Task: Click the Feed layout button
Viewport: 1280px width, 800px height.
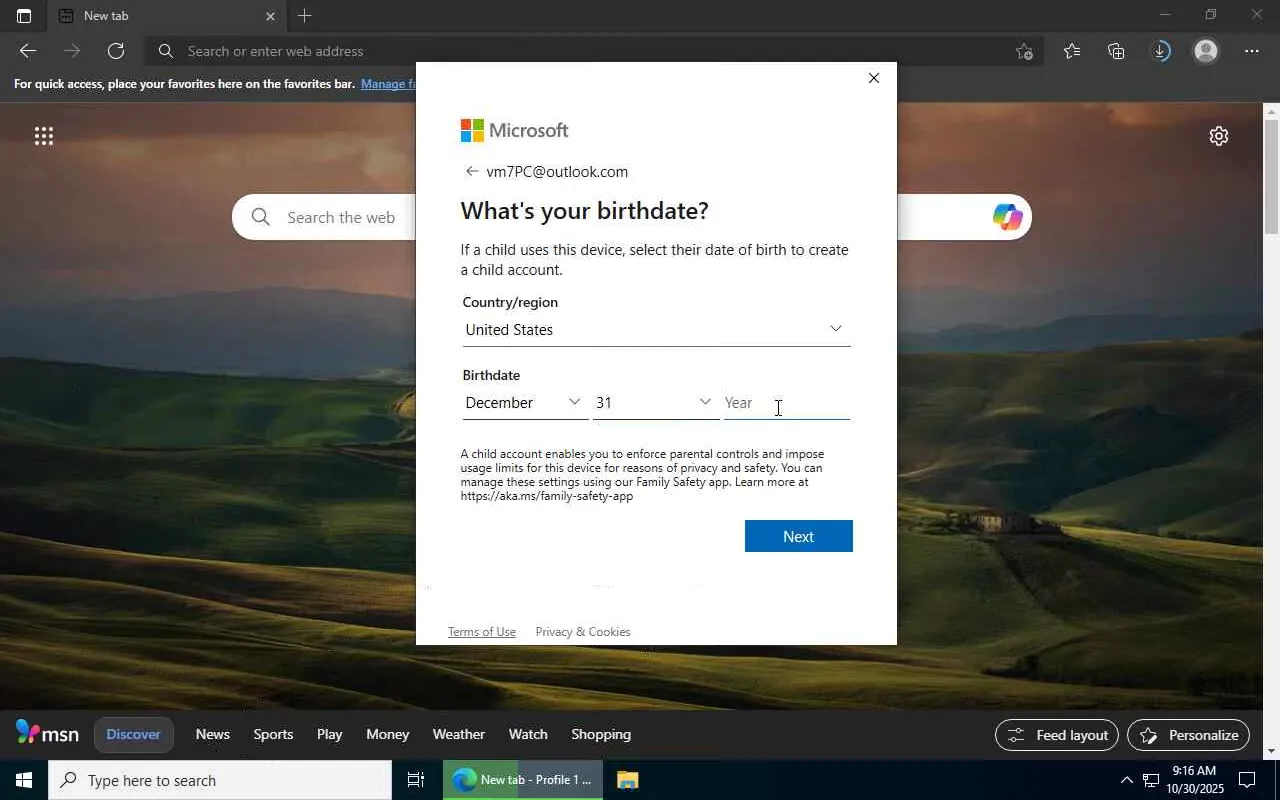Action: [1056, 735]
